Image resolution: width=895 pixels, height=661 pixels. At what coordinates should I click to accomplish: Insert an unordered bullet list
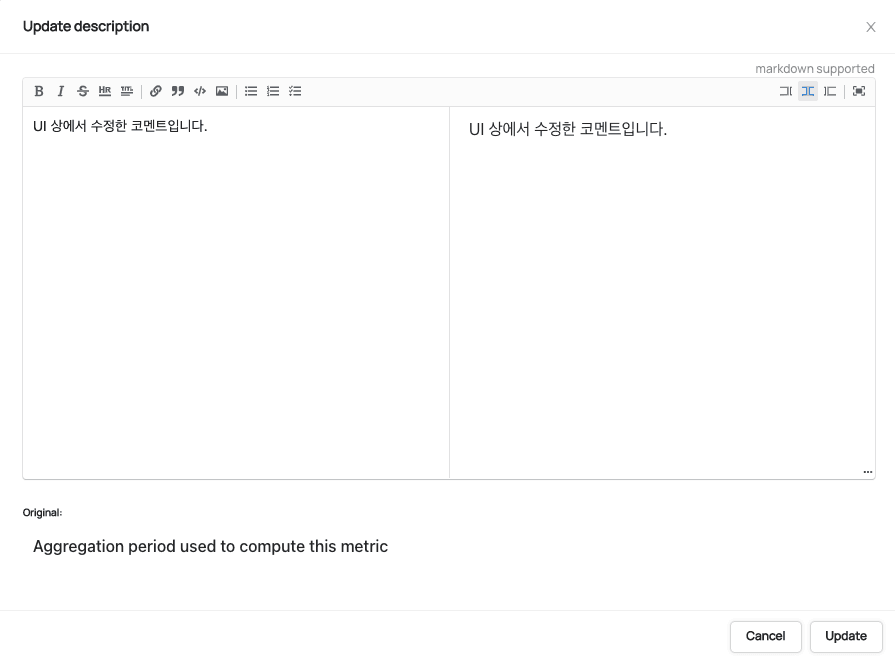[251, 91]
